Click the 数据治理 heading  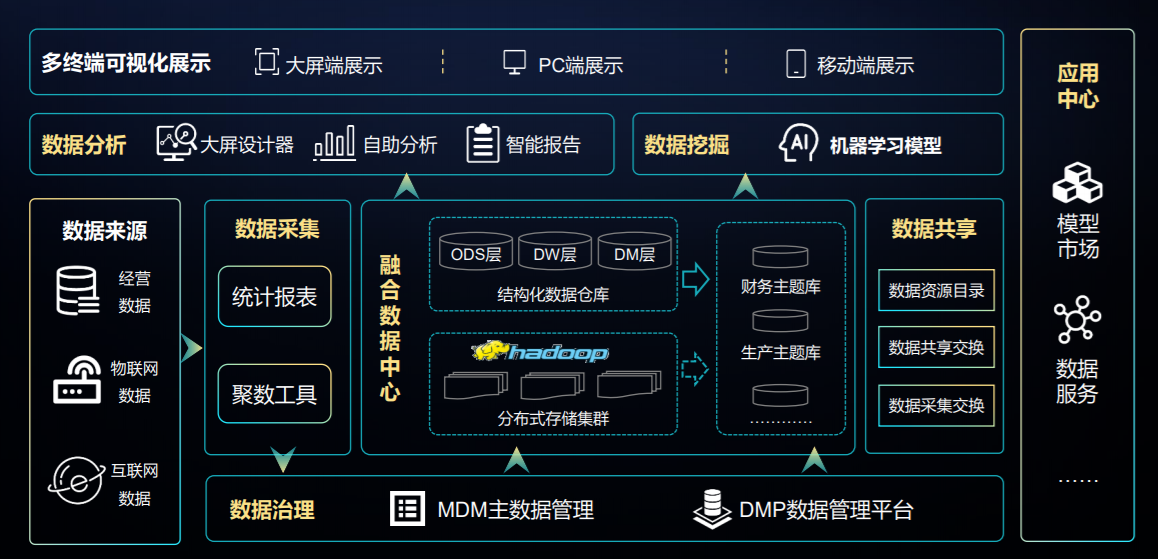272,510
